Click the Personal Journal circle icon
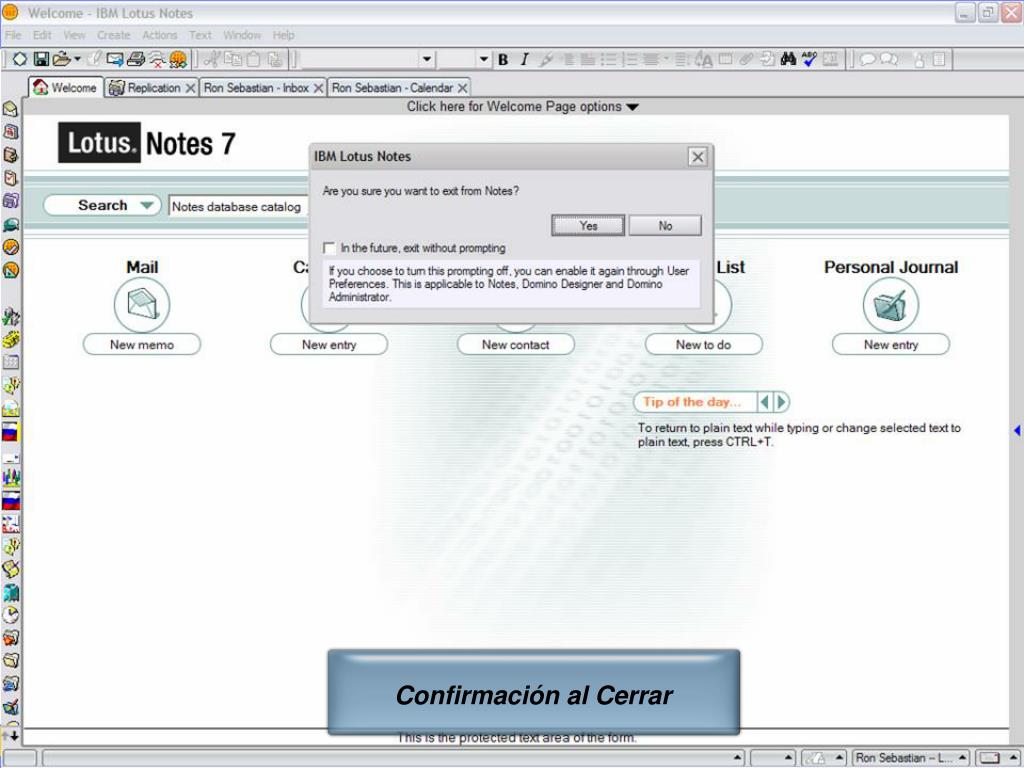 click(891, 305)
